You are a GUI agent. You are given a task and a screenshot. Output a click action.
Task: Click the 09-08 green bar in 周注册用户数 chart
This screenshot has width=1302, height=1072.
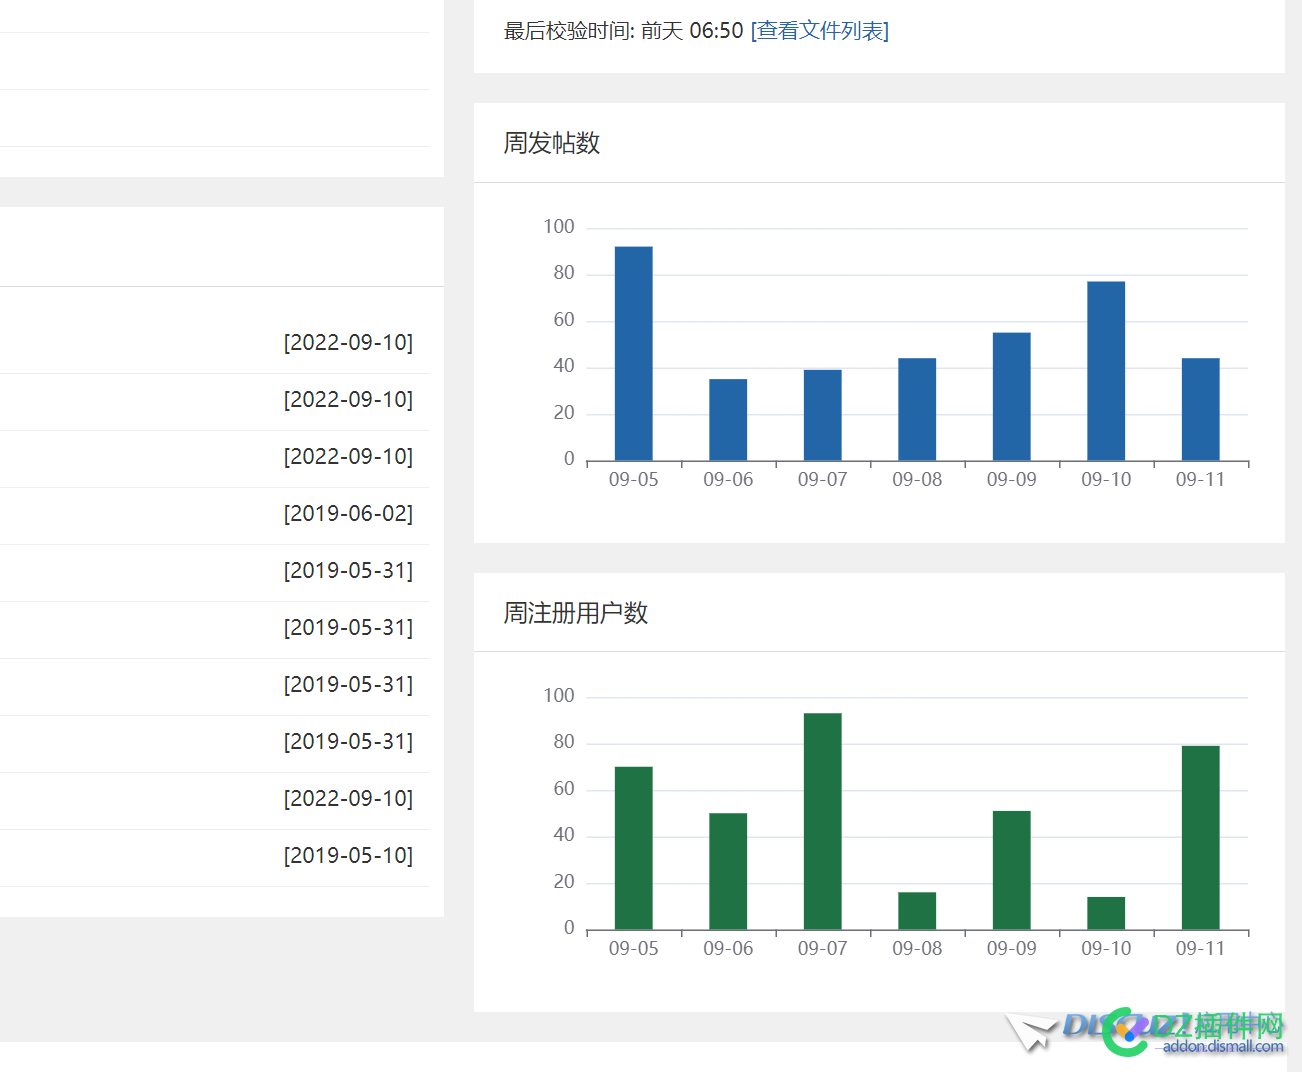point(917,911)
